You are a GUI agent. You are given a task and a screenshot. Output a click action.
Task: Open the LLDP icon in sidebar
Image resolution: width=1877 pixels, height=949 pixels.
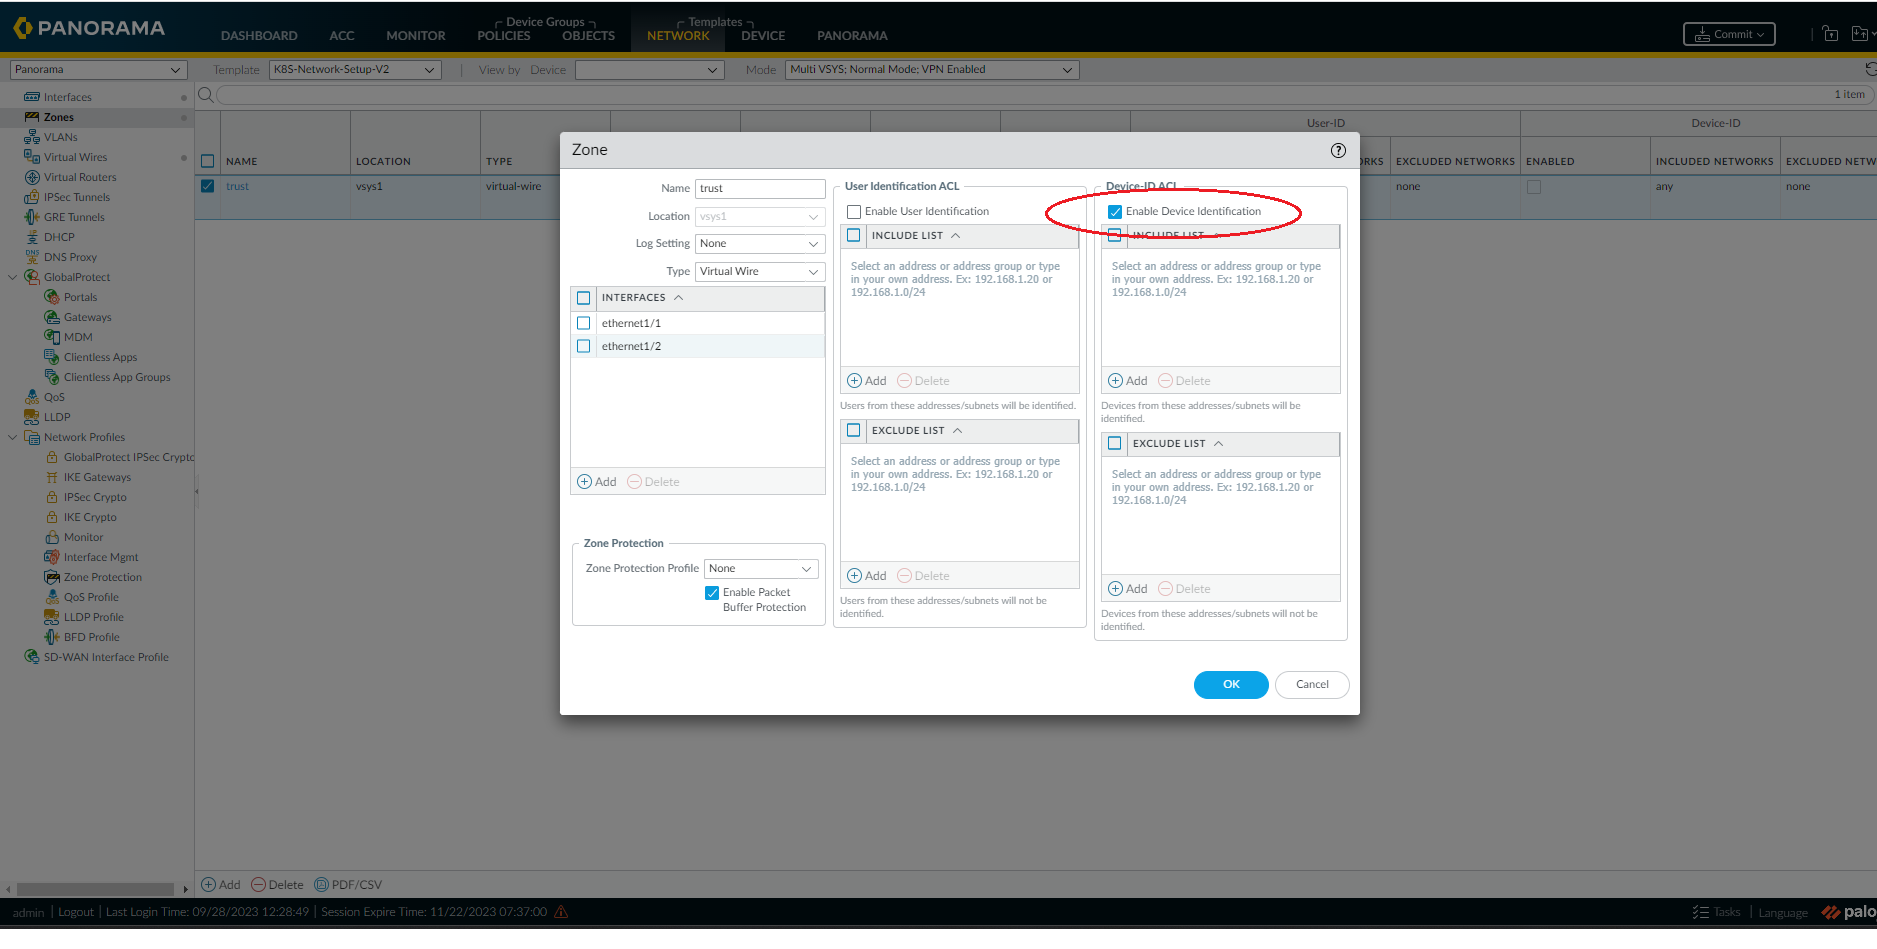click(32, 417)
